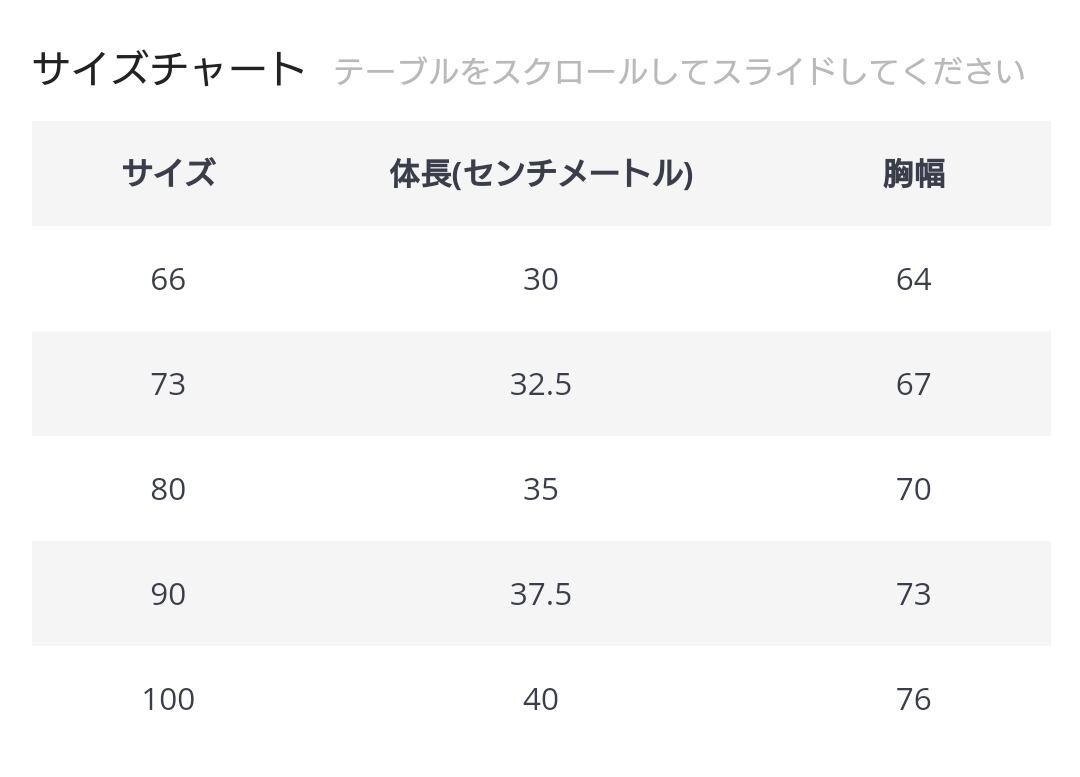Select the size 100 cell
Viewport: 1080px width, 777px height.
[168, 700]
